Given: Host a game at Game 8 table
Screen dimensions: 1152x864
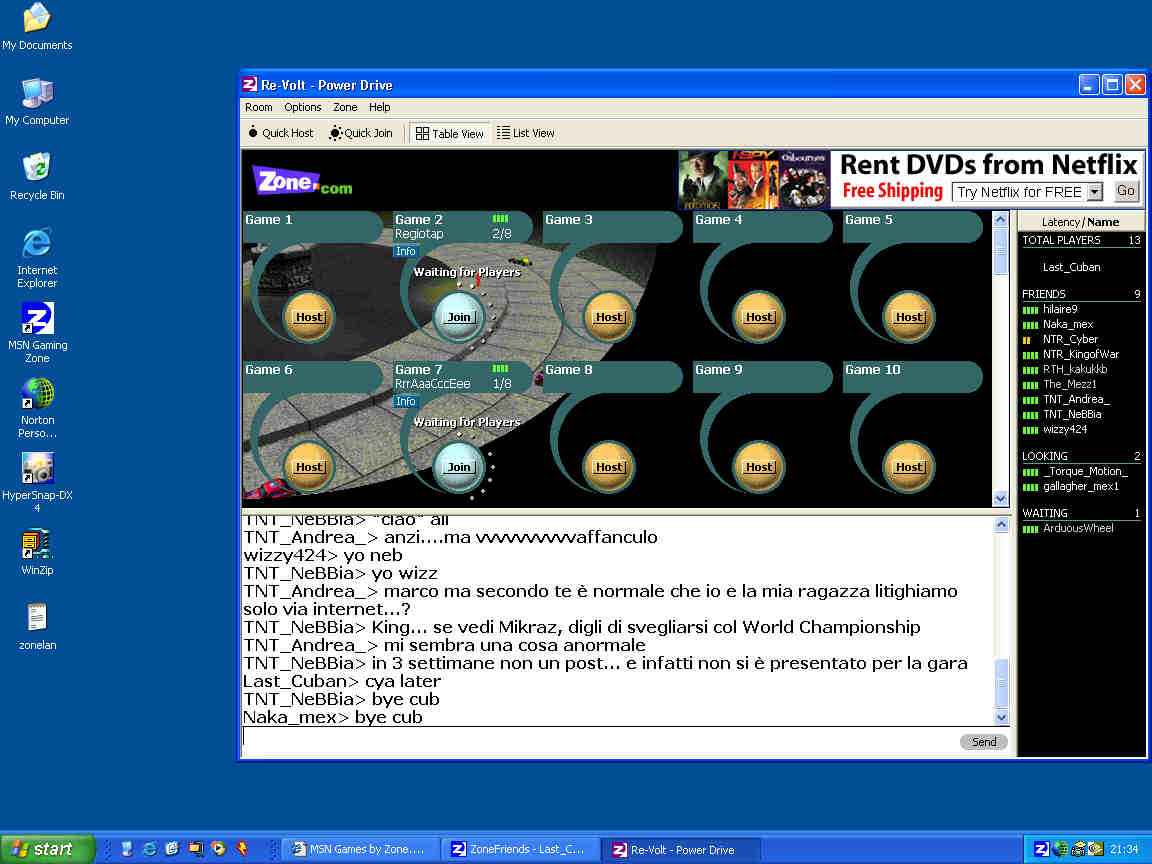Looking at the screenshot, I should 609,467.
